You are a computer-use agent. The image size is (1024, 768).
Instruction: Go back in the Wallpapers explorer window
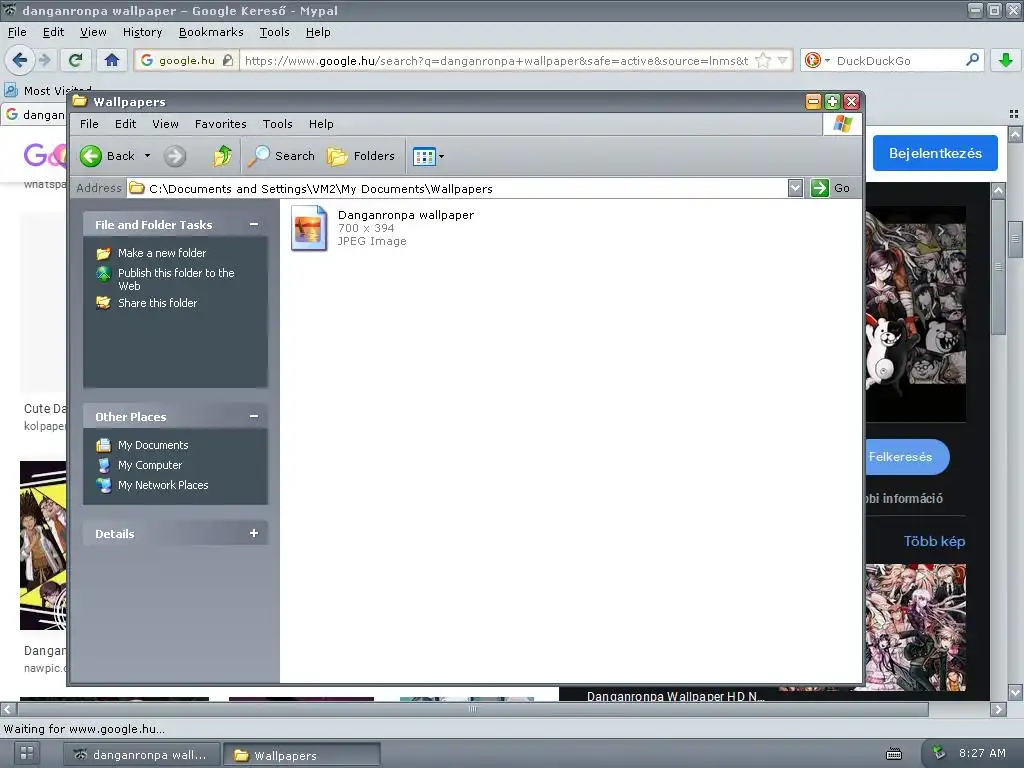(x=107, y=156)
